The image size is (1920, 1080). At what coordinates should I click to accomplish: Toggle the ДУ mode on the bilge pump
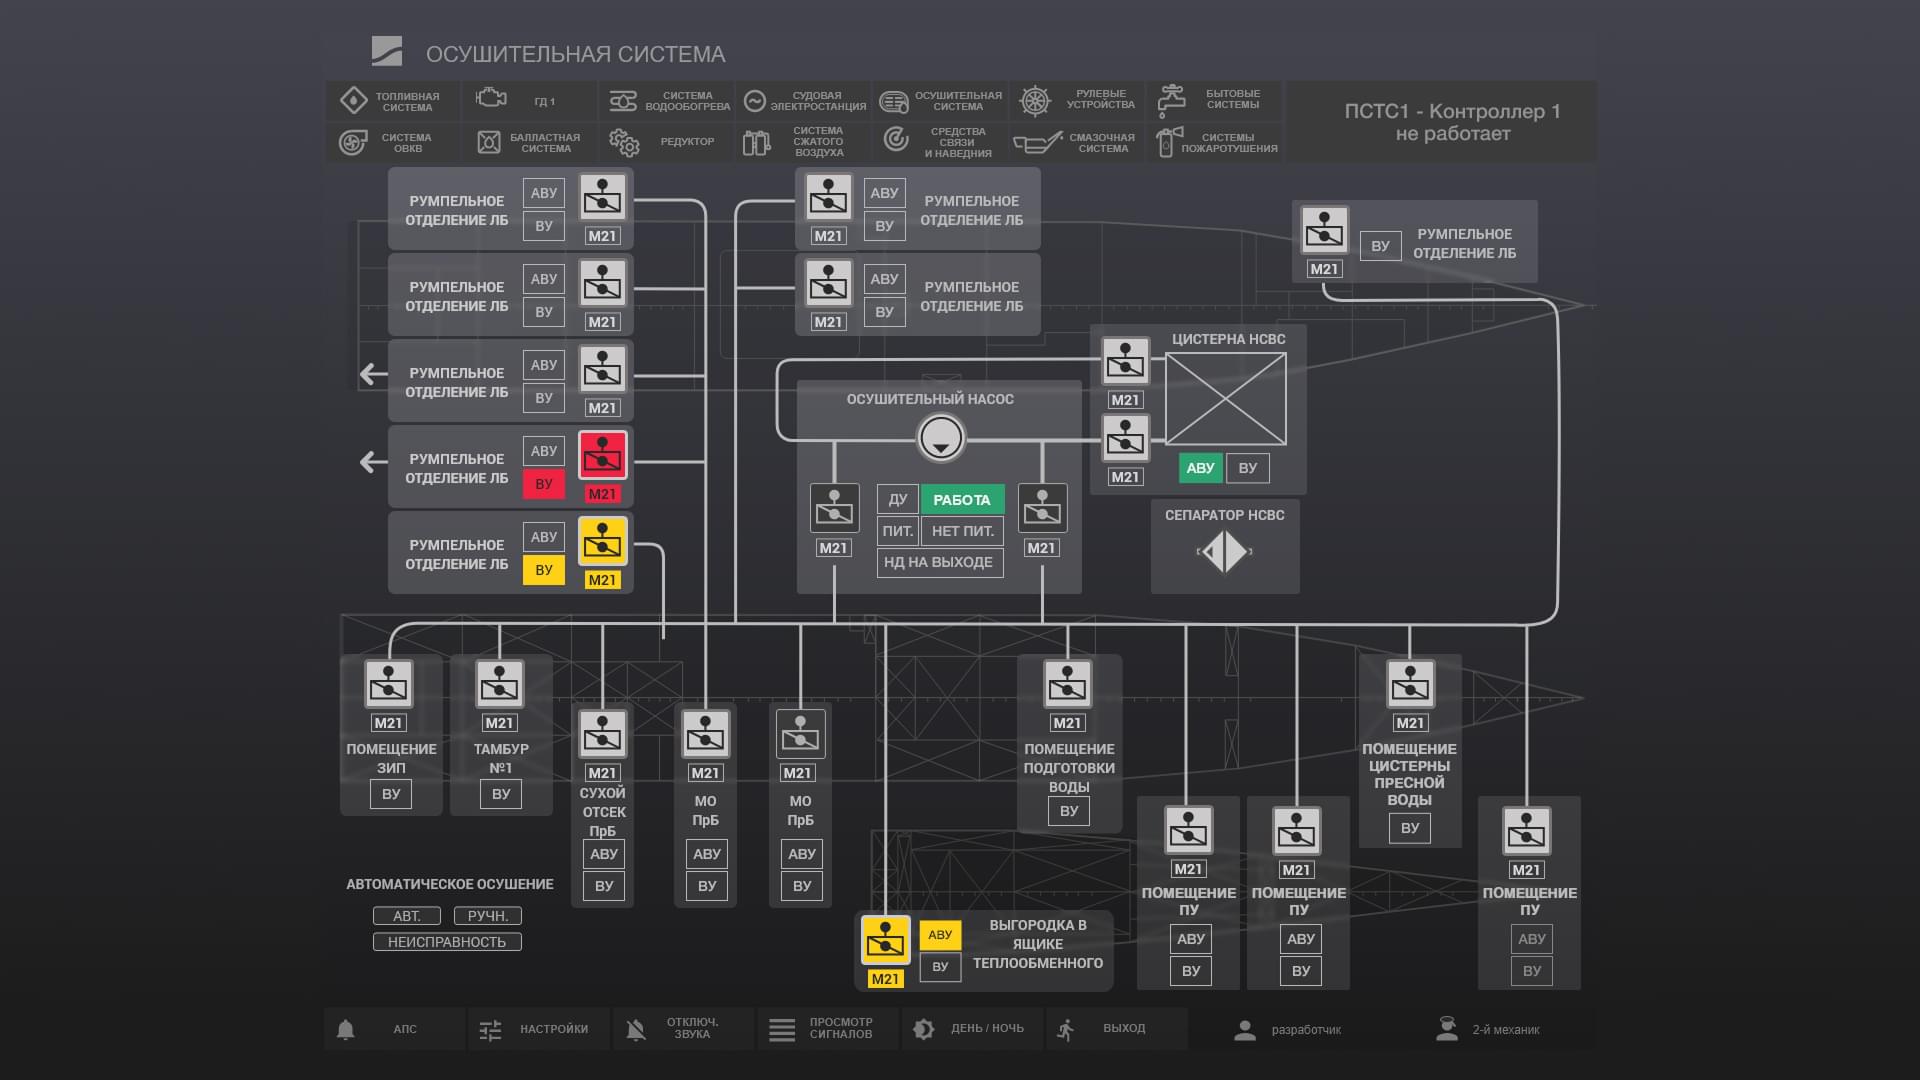pos(897,499)
